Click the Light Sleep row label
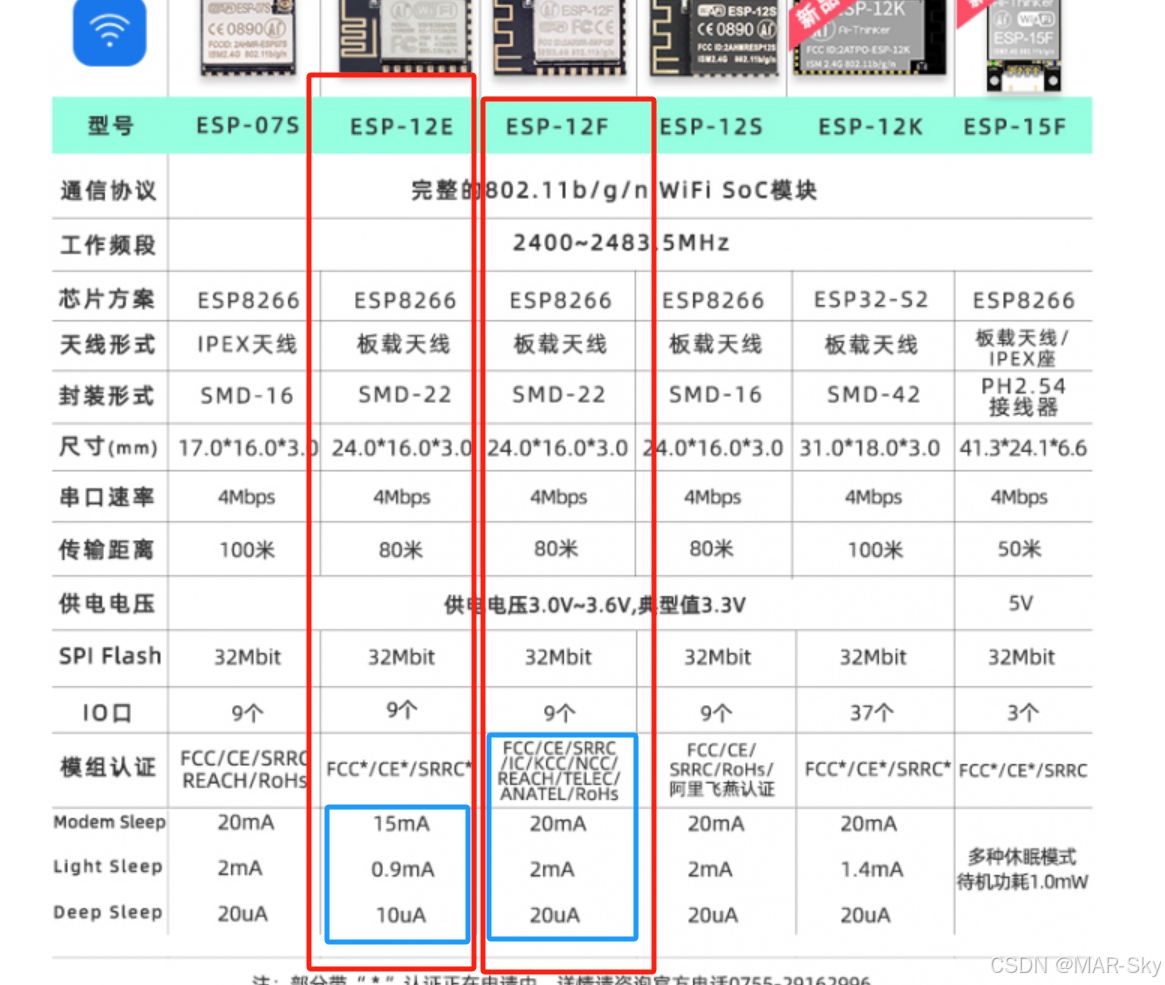Viewport: 1165px width, 985px height. (108, 867)
